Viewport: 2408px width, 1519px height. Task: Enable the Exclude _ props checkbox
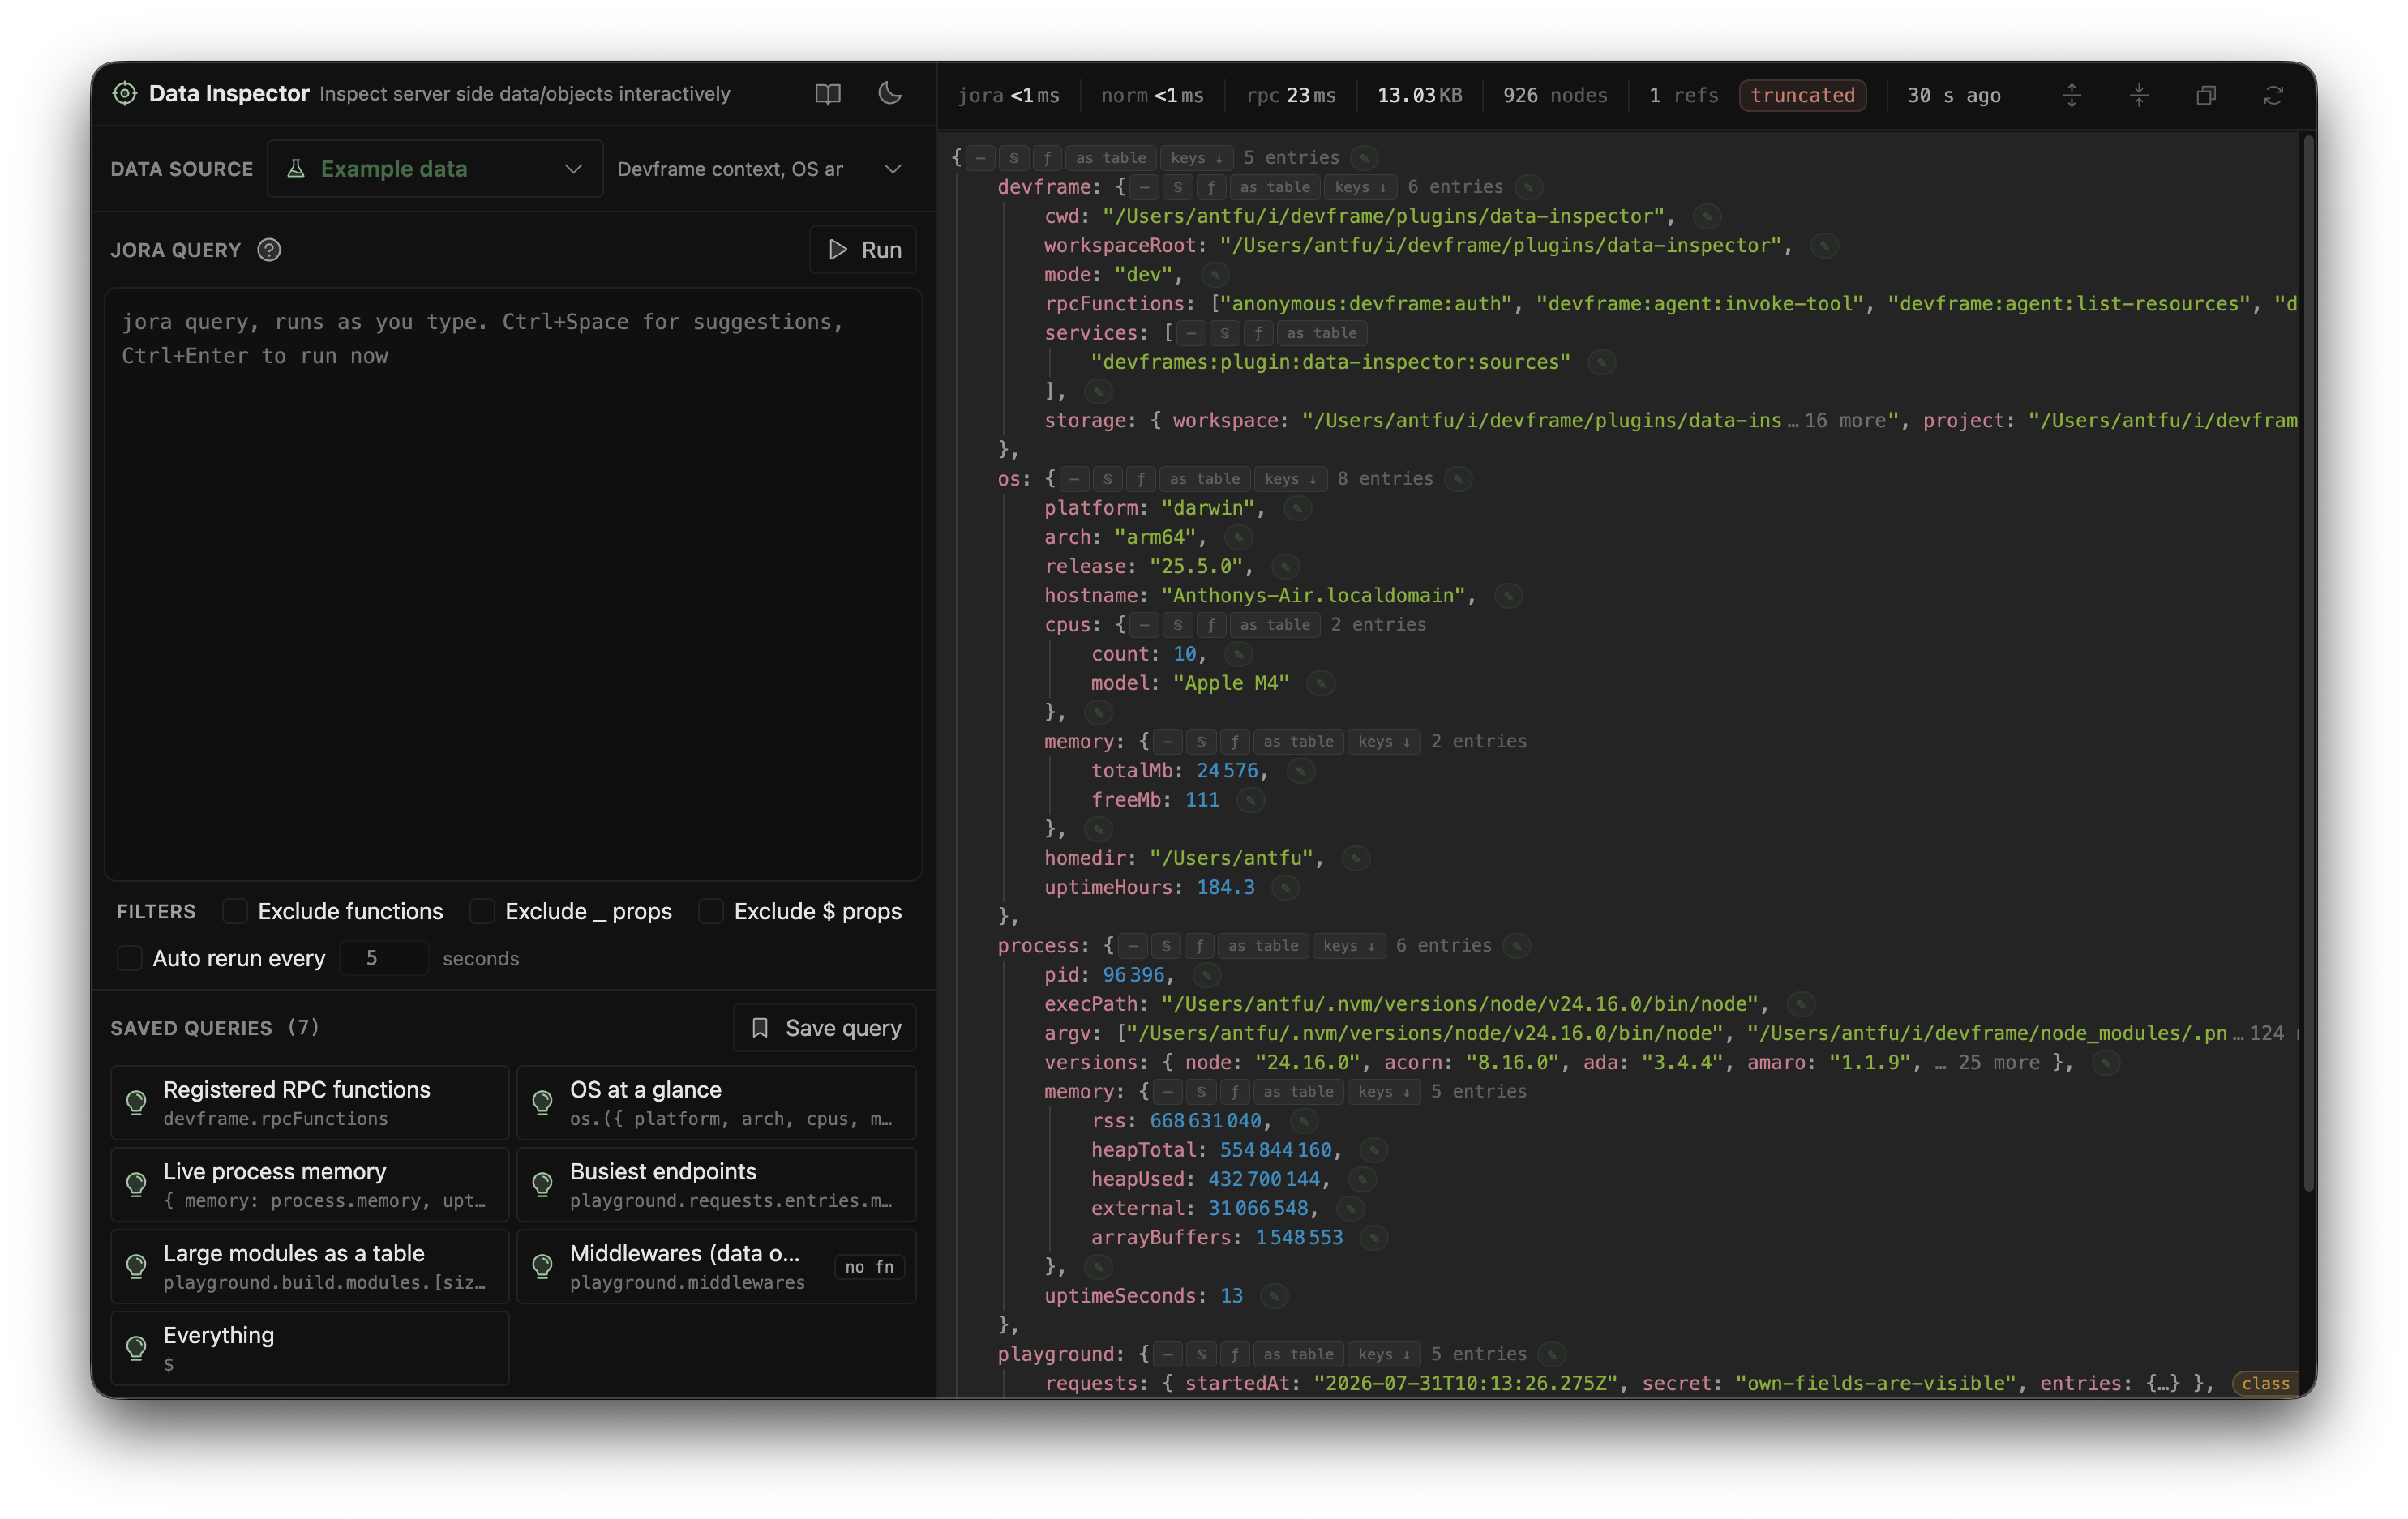coord(482,911)
